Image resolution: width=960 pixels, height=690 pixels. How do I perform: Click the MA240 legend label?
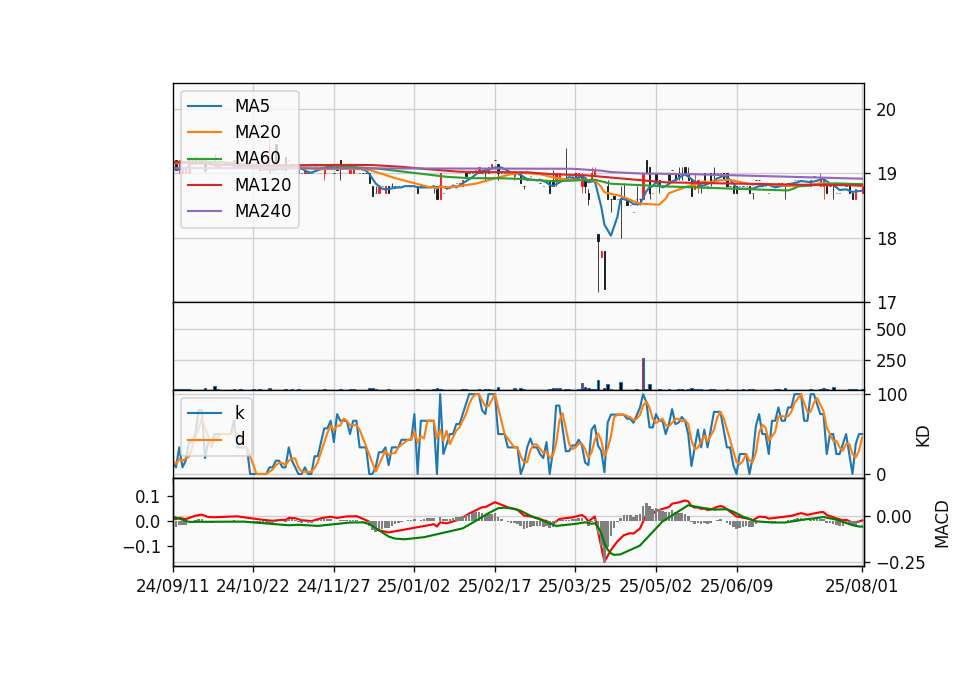263,211
